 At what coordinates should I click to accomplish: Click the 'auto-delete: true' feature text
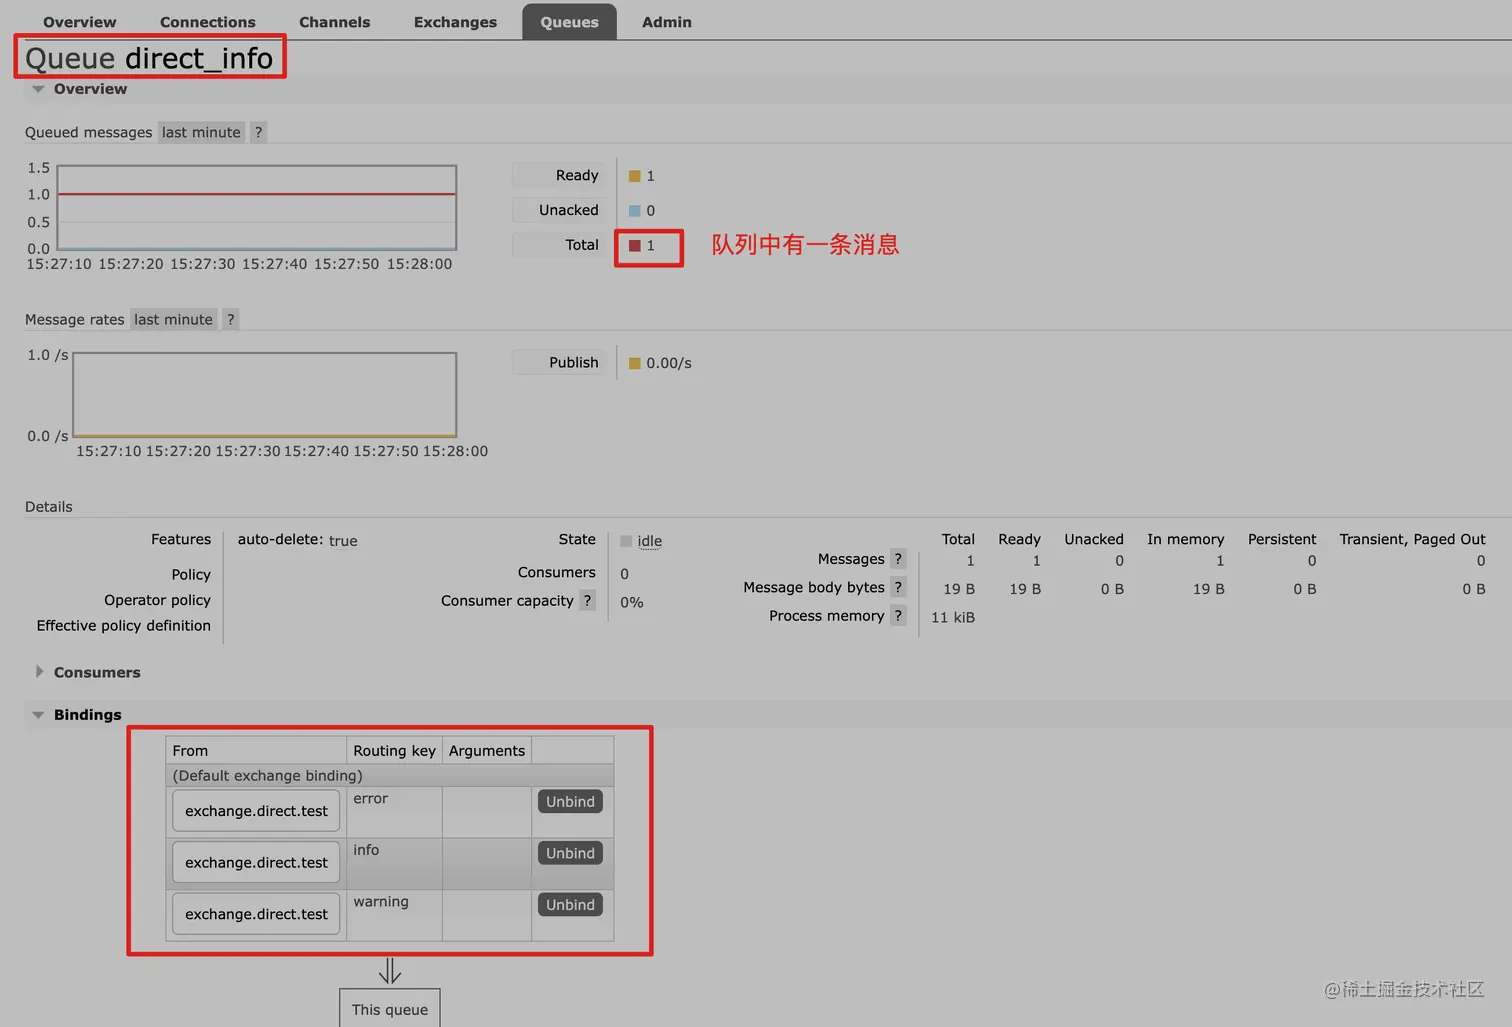click(x=297, y=540)
